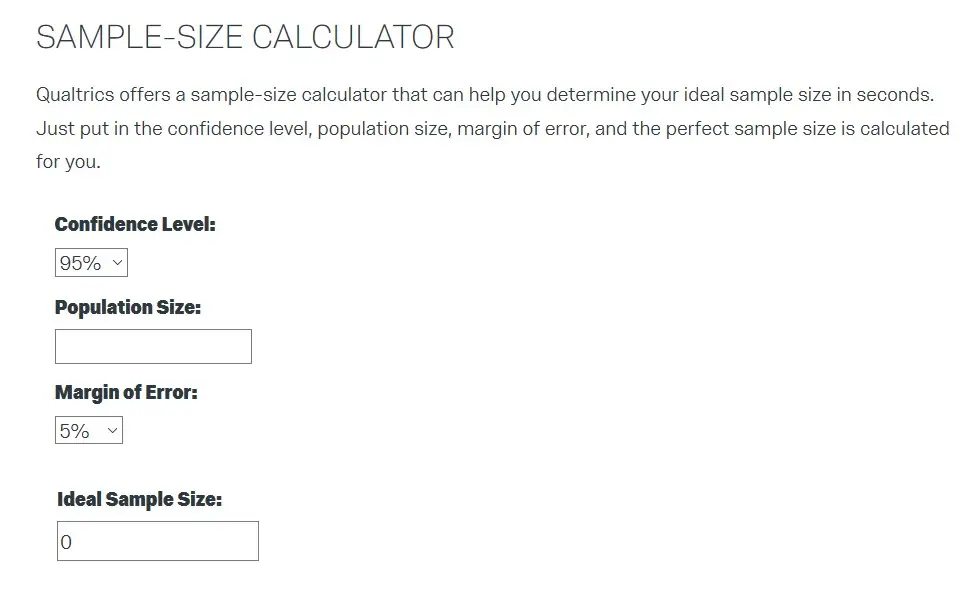Image resolution: width=965 pixels, height=595 pixels.
Task: Focus the Population Size input field
Action: coord(153,346)
